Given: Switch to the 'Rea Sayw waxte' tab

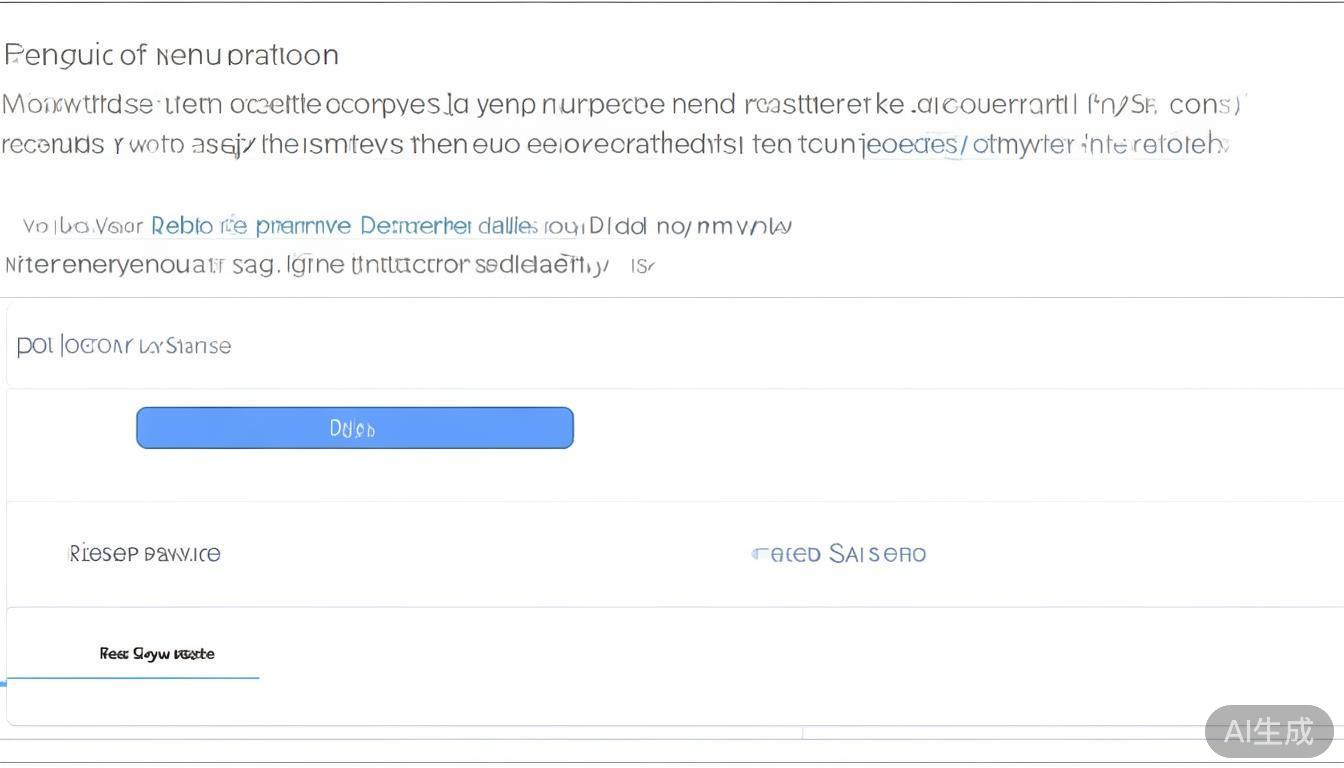Looking at the screenshot, I should click(157, 654).
